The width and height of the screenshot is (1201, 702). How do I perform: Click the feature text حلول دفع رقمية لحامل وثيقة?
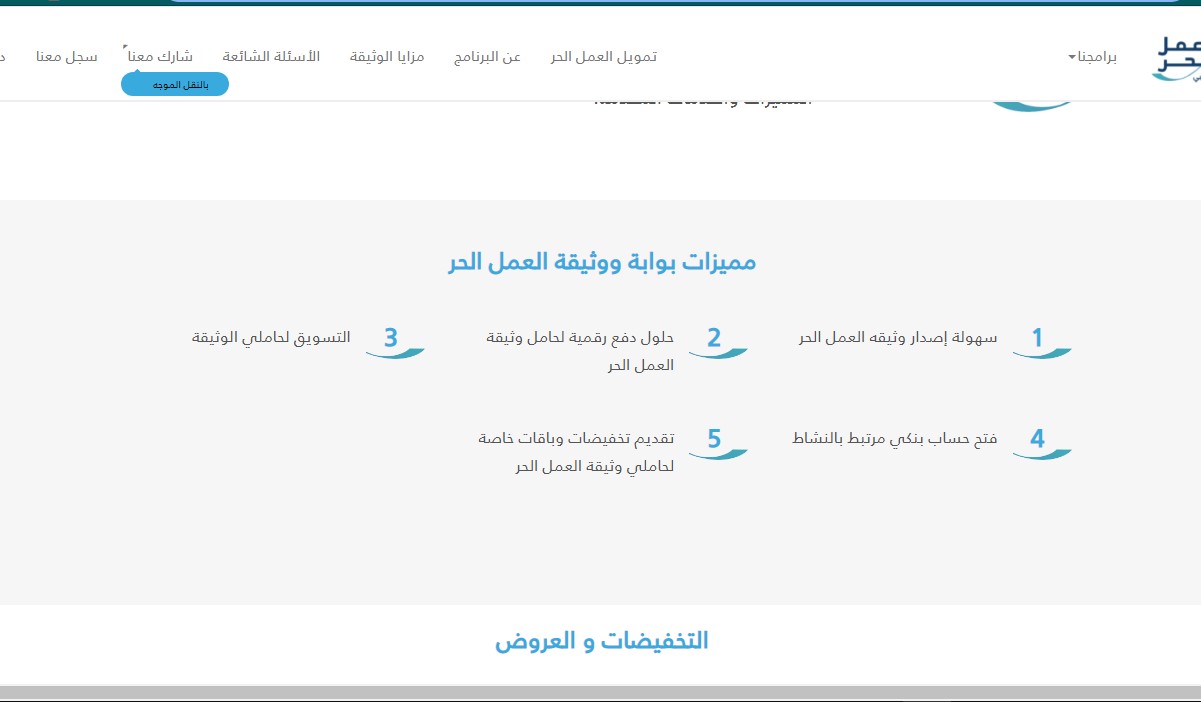tap(580, 338)
